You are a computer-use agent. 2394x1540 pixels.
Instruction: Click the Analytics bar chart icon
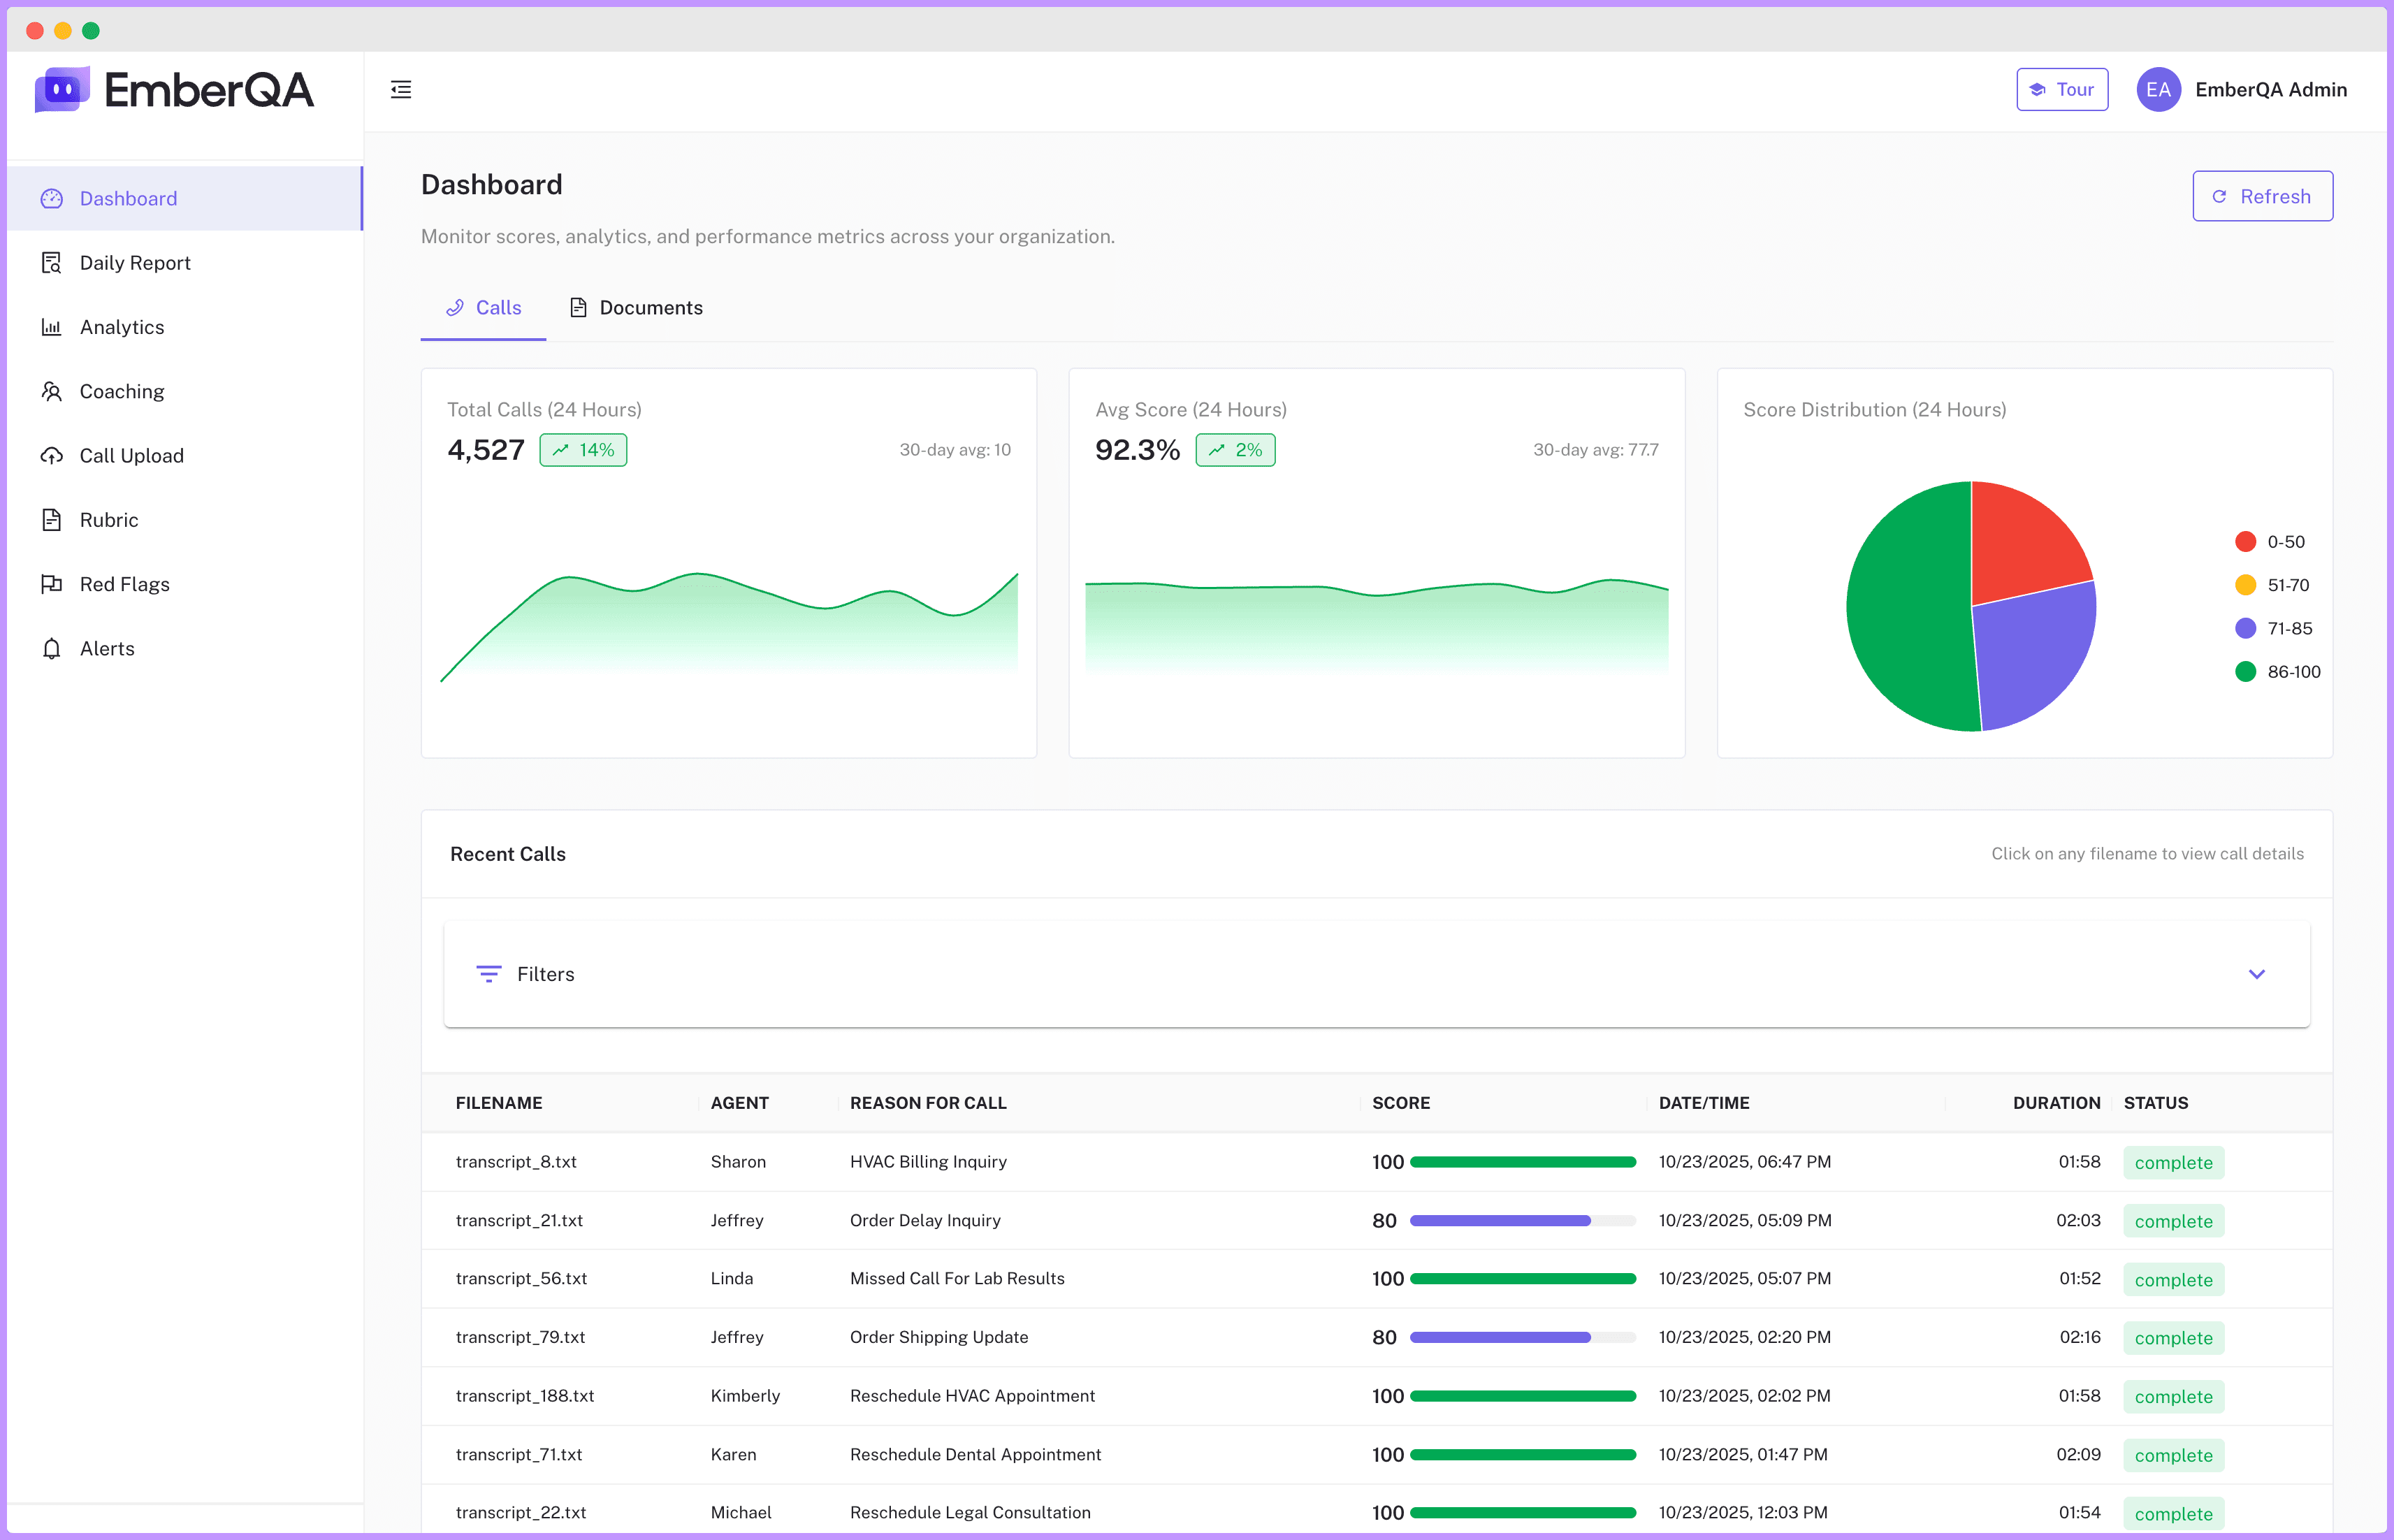pos(52,327)
